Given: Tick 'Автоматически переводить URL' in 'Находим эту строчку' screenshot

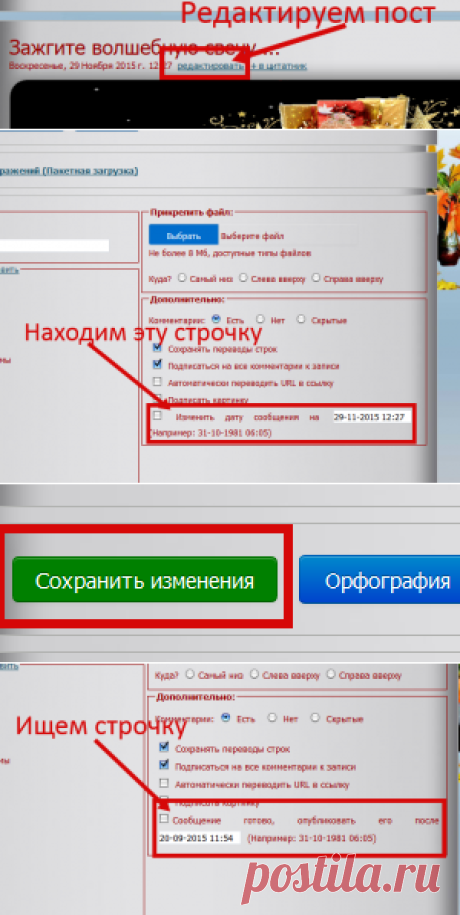Looking at the screenshot, I should [157, 382].
